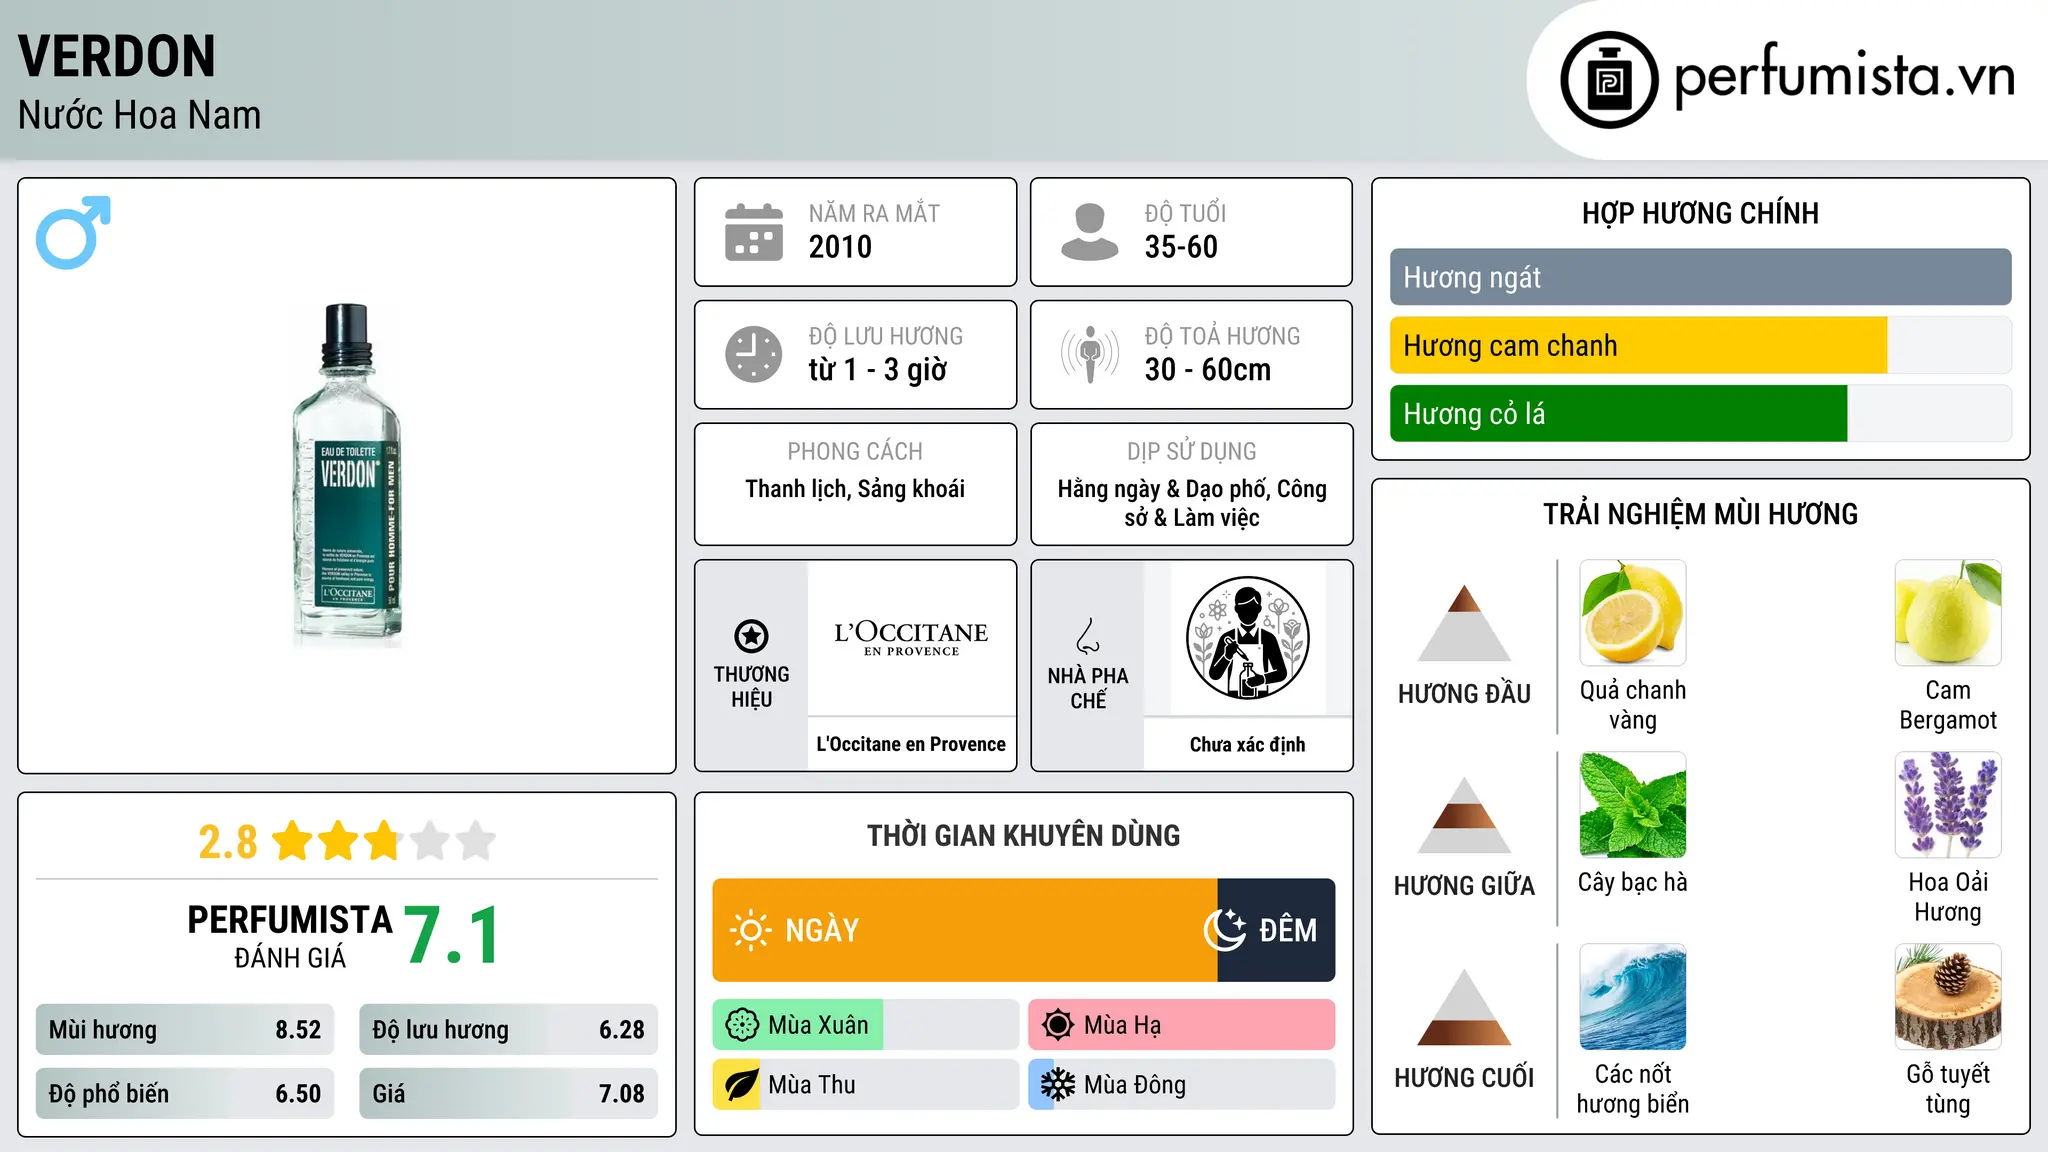
Task: Click the fifth grey rating star
Action: (476, 841)
